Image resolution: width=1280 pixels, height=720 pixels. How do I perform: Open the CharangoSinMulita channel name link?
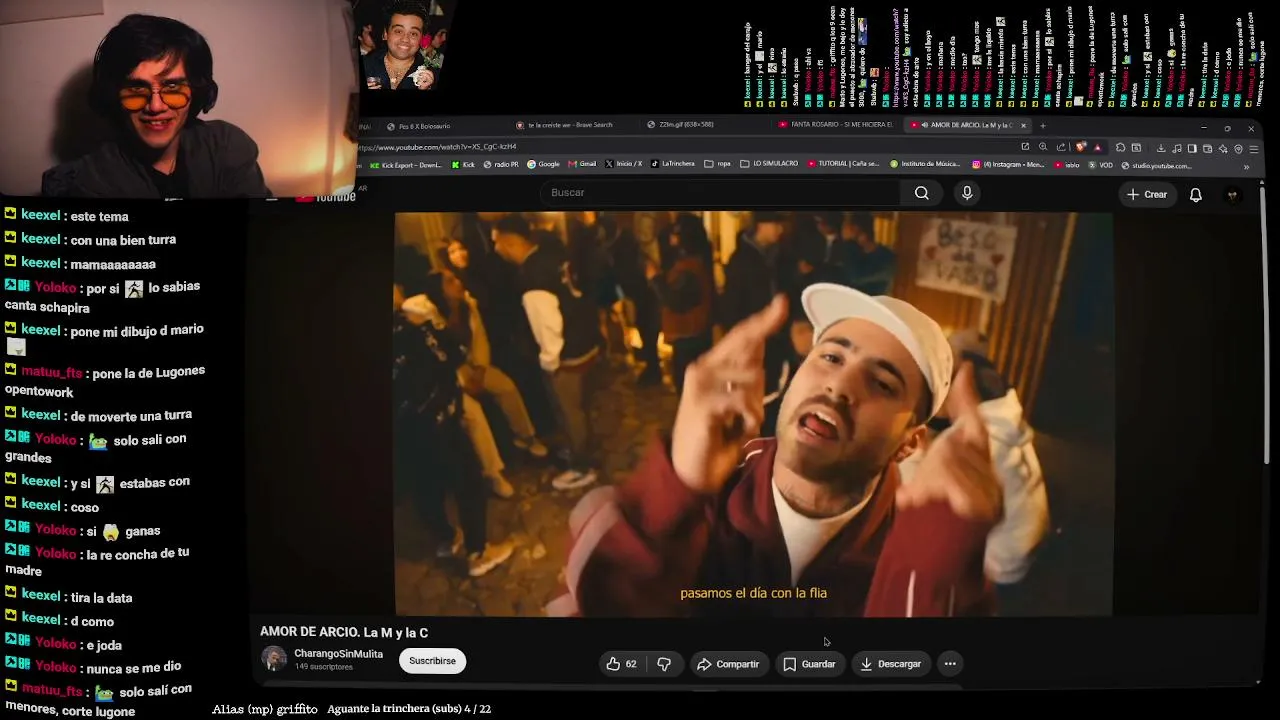click(338, 654)
